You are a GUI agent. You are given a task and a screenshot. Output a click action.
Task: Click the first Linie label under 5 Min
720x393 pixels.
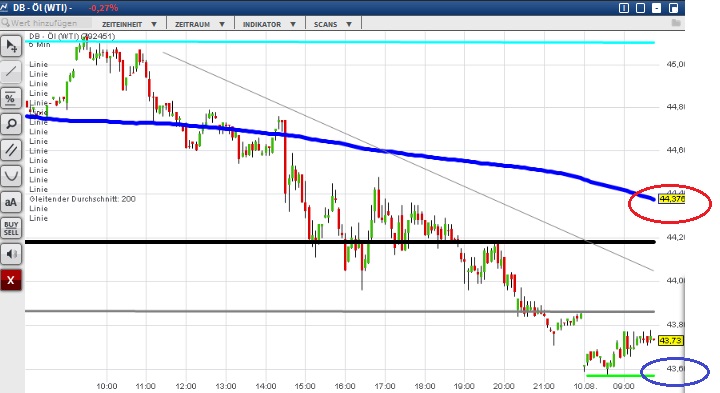[x=39, y=64]
